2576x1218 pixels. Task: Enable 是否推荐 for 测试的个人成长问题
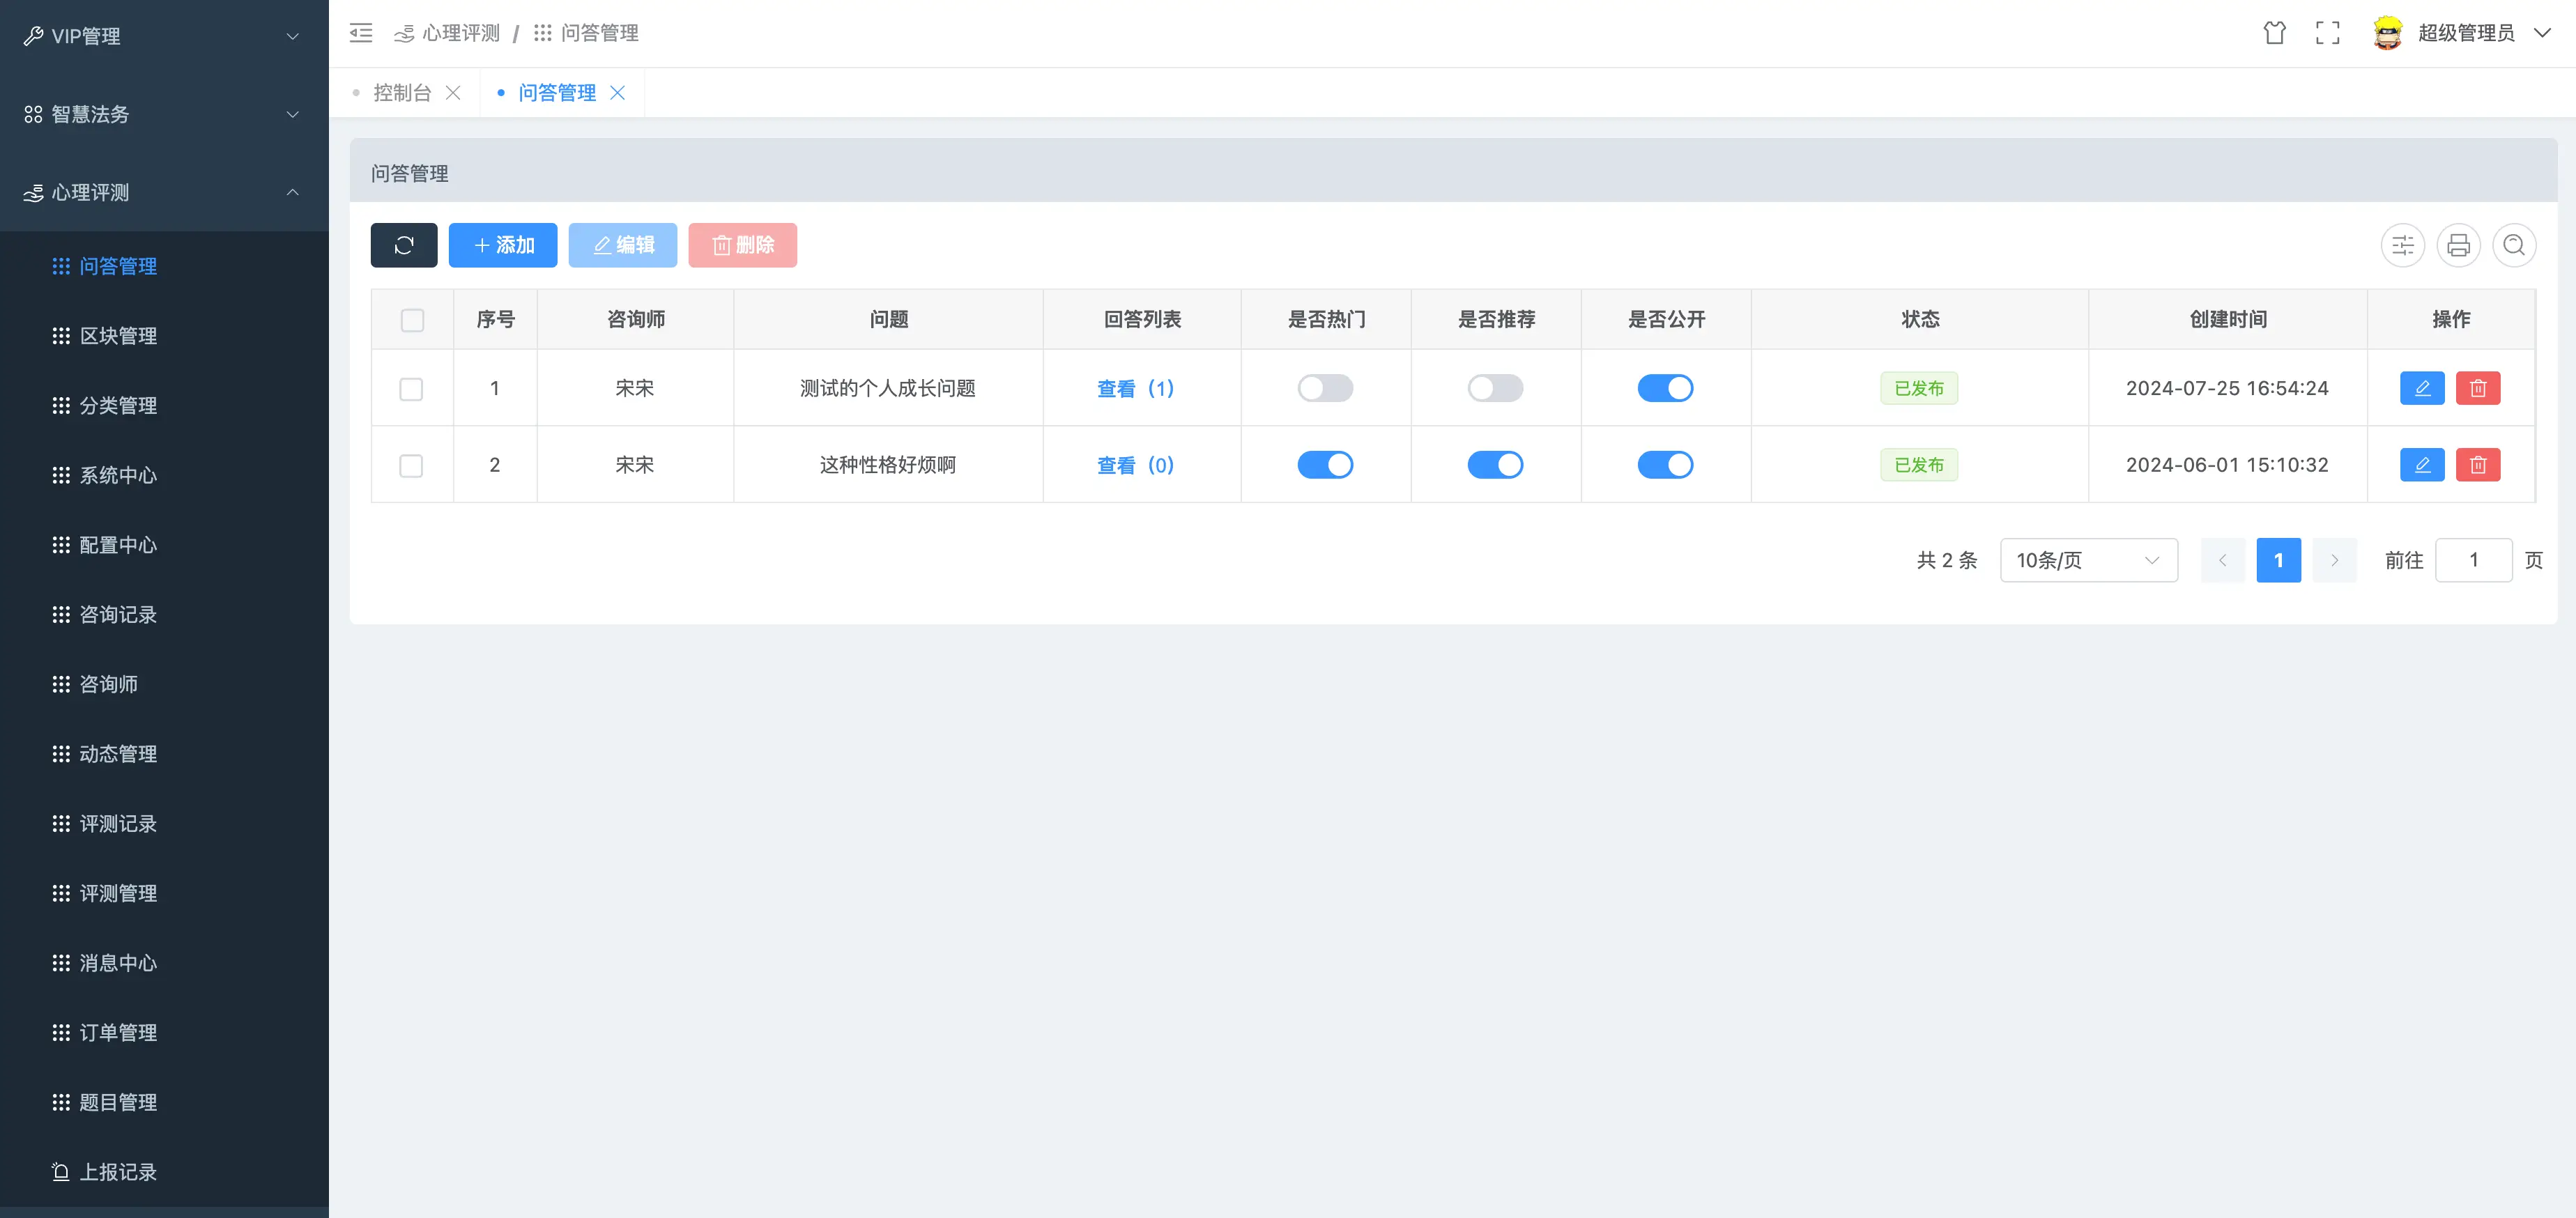point(1495,388)
